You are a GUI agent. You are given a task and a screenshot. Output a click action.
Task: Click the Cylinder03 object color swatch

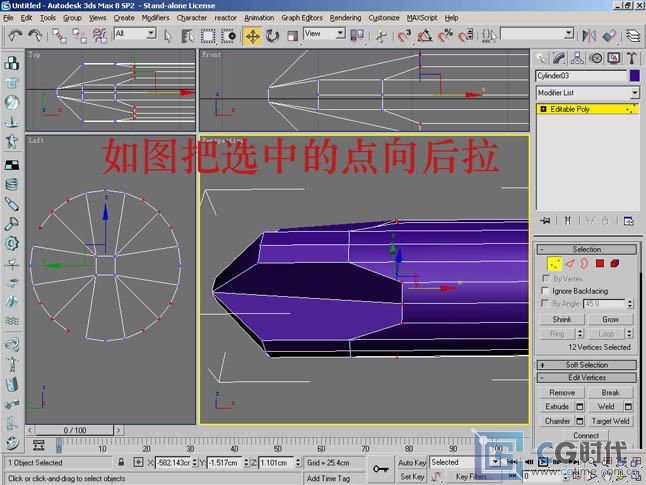pos(634,75)
